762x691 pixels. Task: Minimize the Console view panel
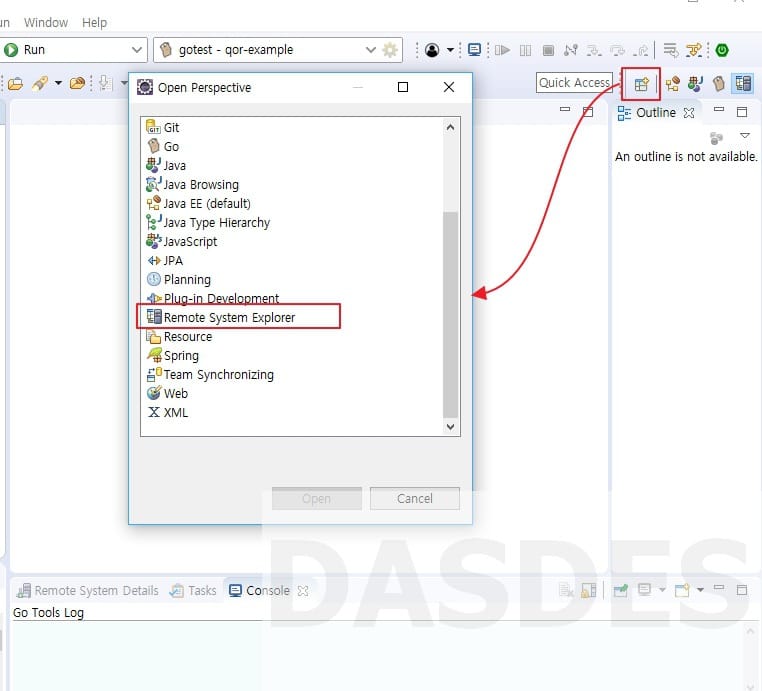[719, 587]
